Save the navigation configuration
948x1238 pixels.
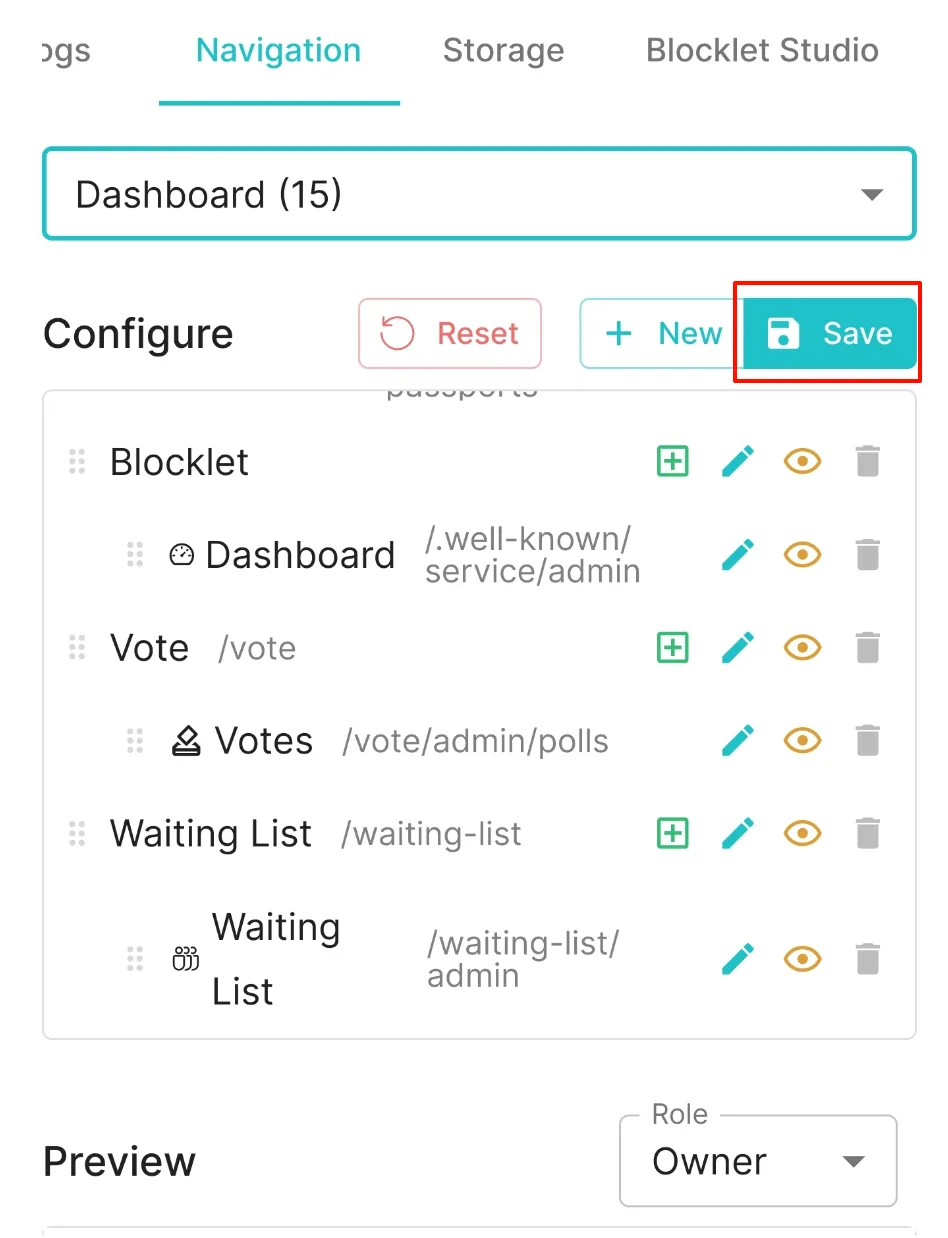coord(830,333)
